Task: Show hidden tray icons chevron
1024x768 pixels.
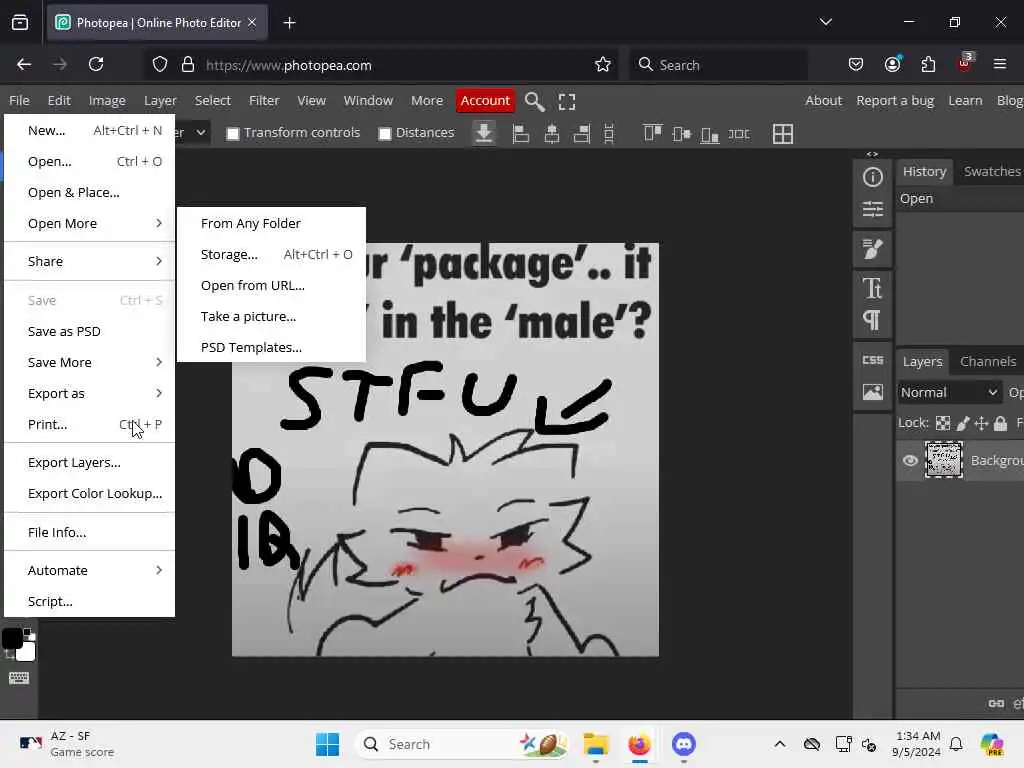Action: click(780, 744)
